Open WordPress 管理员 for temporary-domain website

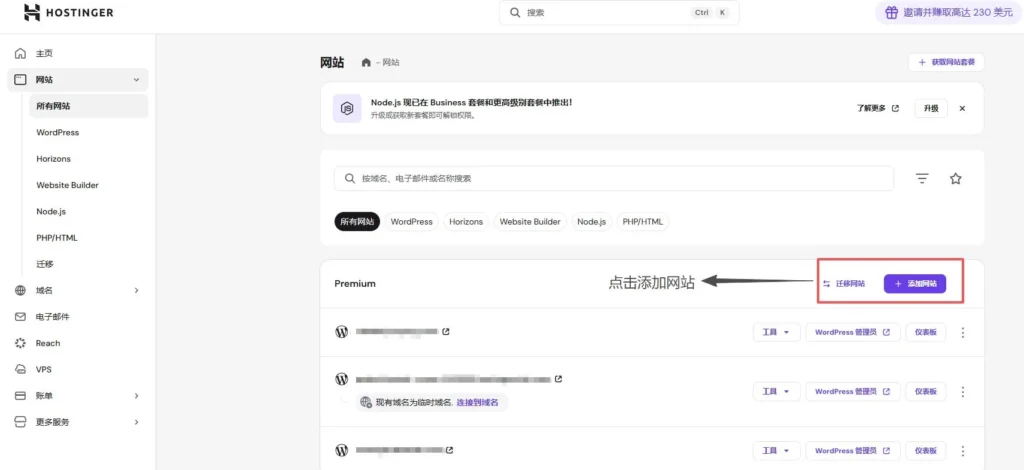point(853,392)
